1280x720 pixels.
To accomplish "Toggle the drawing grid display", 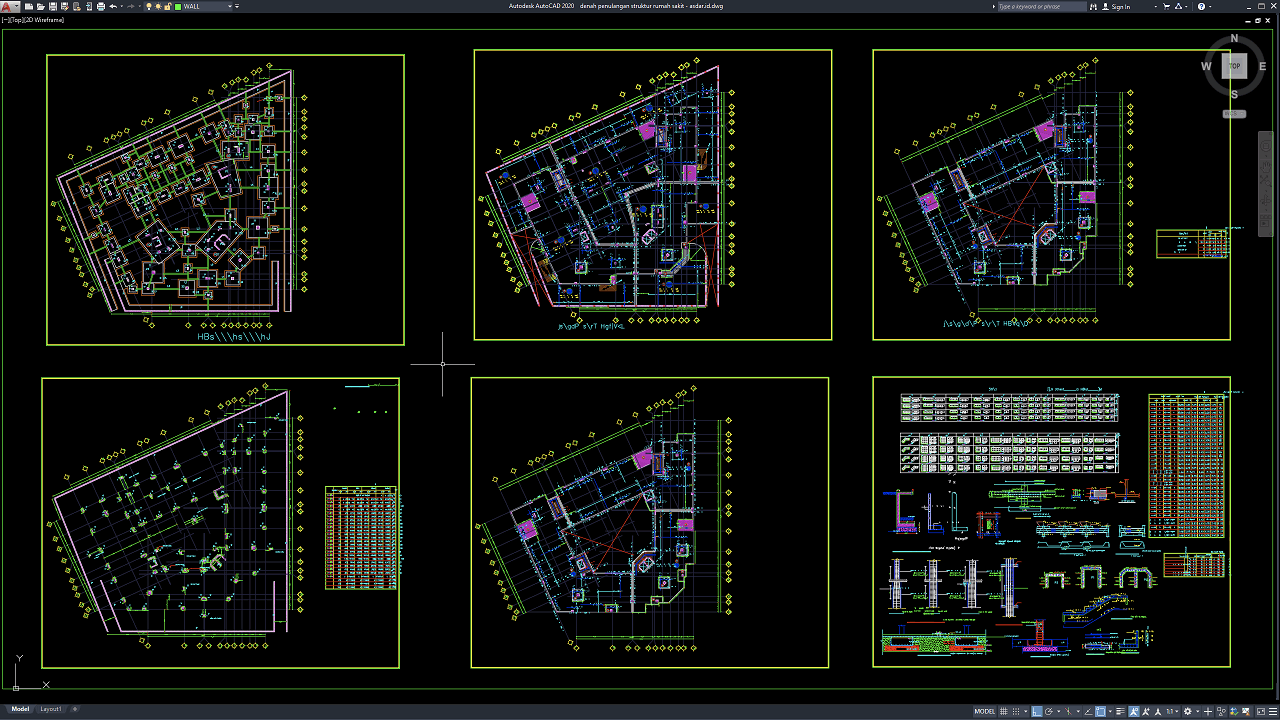I will pyautogui.click(x=1004, y=711).
